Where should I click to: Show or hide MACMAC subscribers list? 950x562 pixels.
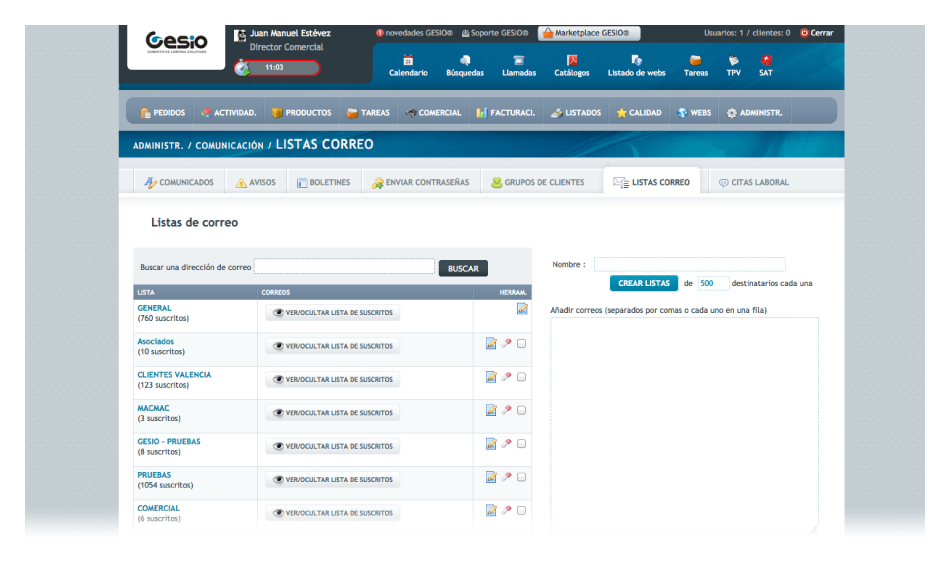(x=332, y=412)
